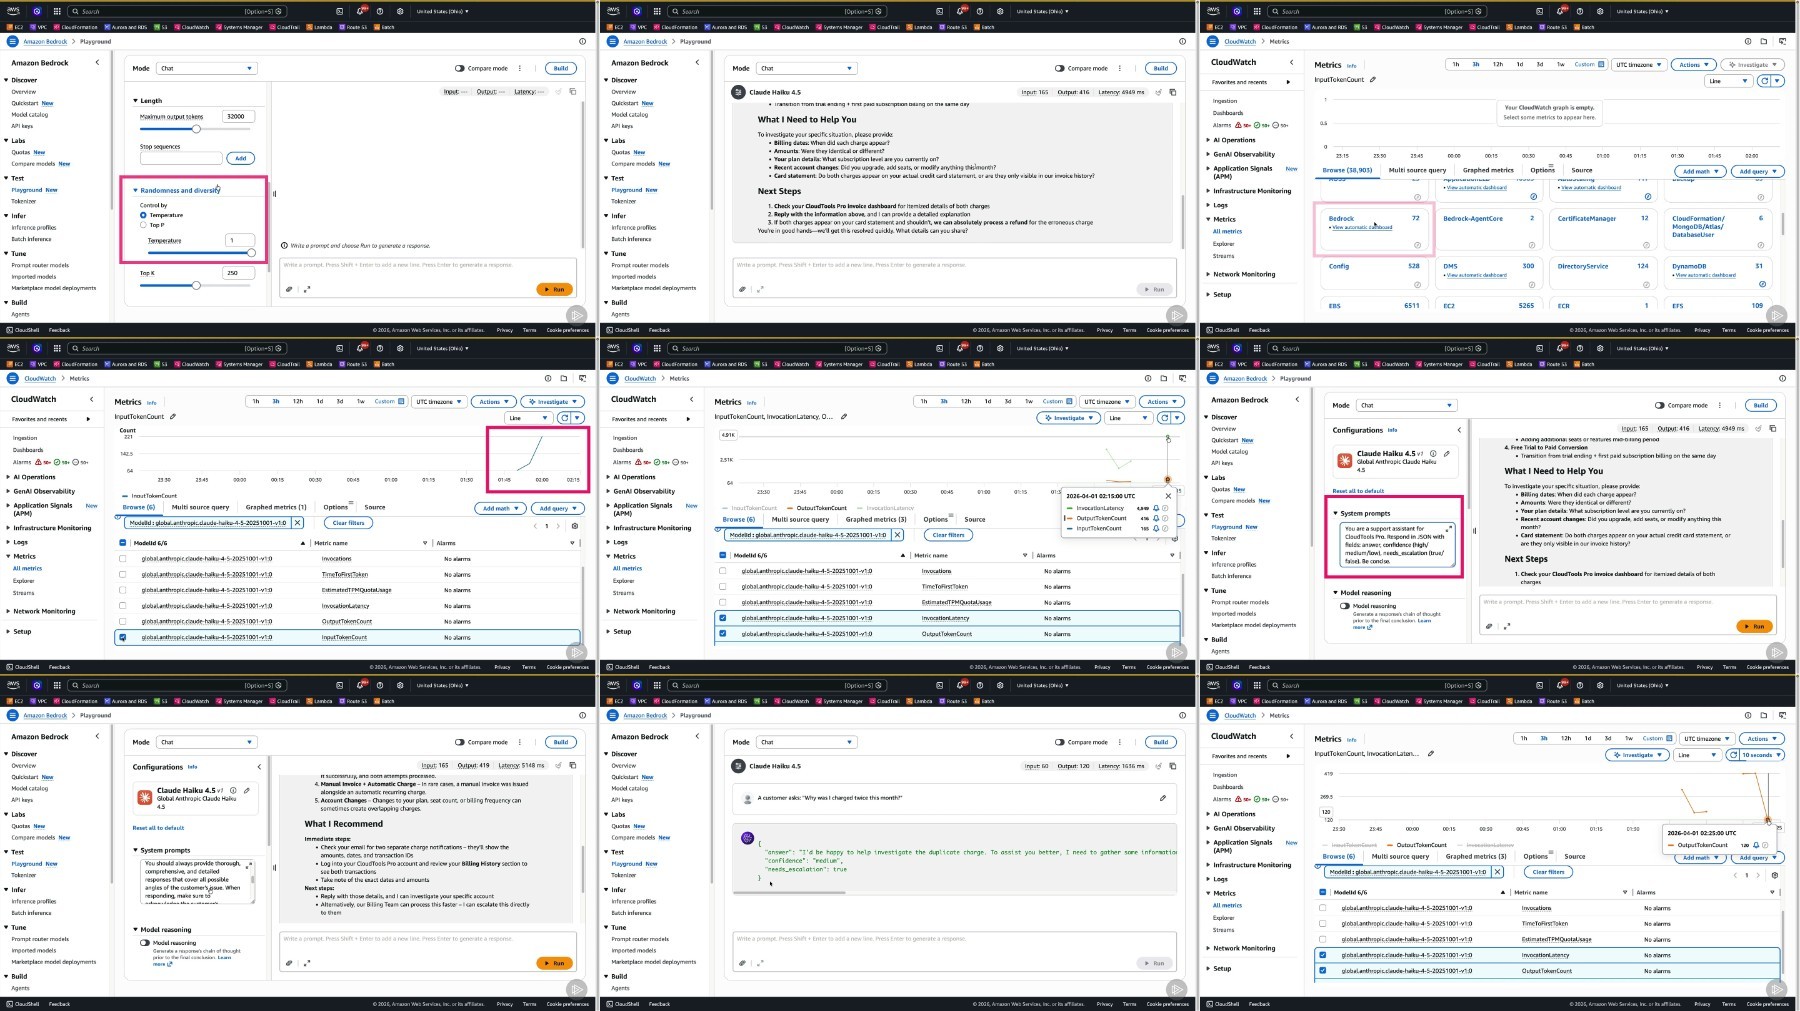Switch to the Graphed metrics (1) tab
The width and height of the screenshot is (1800, 1011).
click(x=276, y=507)
